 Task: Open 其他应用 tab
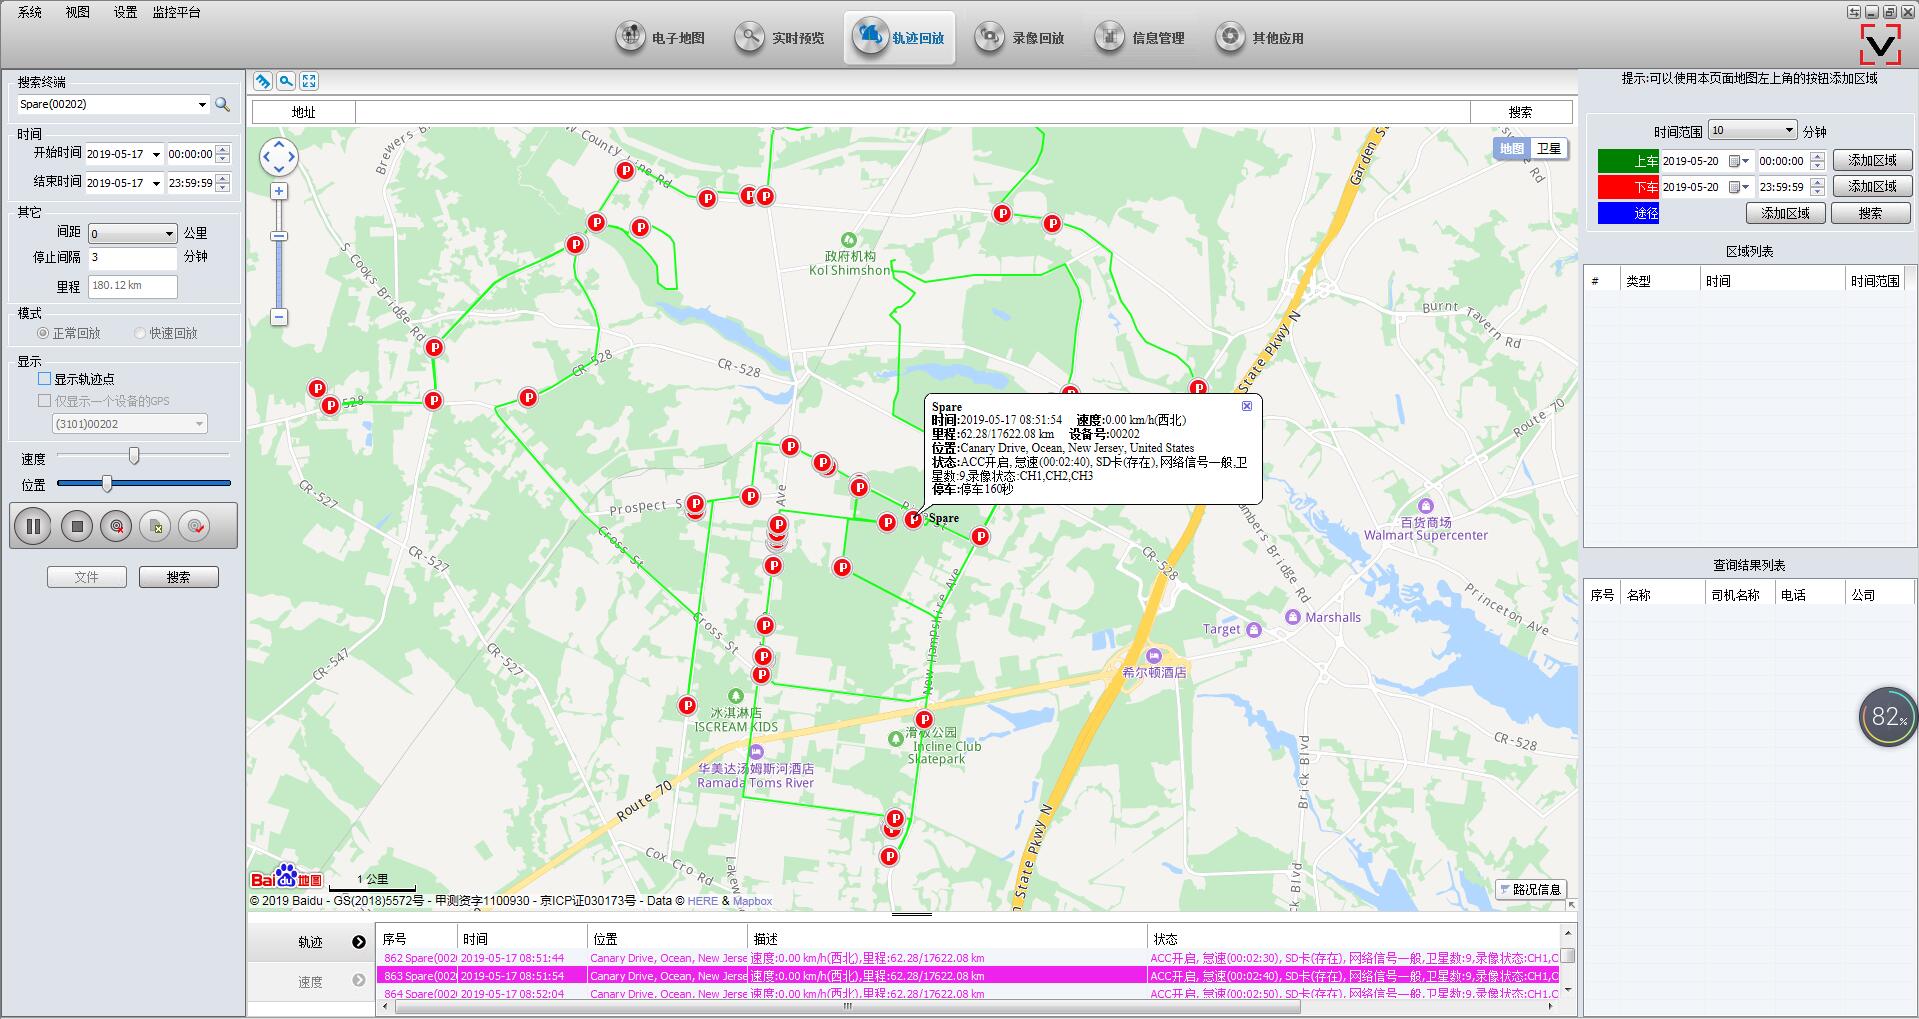1259,38
